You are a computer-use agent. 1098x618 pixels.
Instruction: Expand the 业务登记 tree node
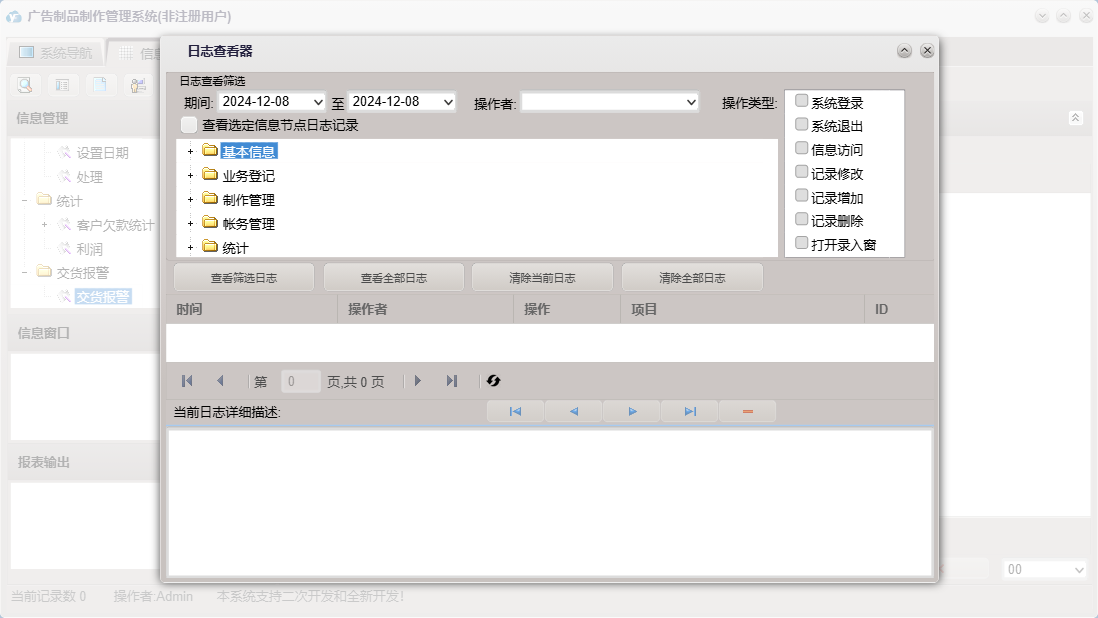pyautogui.click(x=190, y=176)
